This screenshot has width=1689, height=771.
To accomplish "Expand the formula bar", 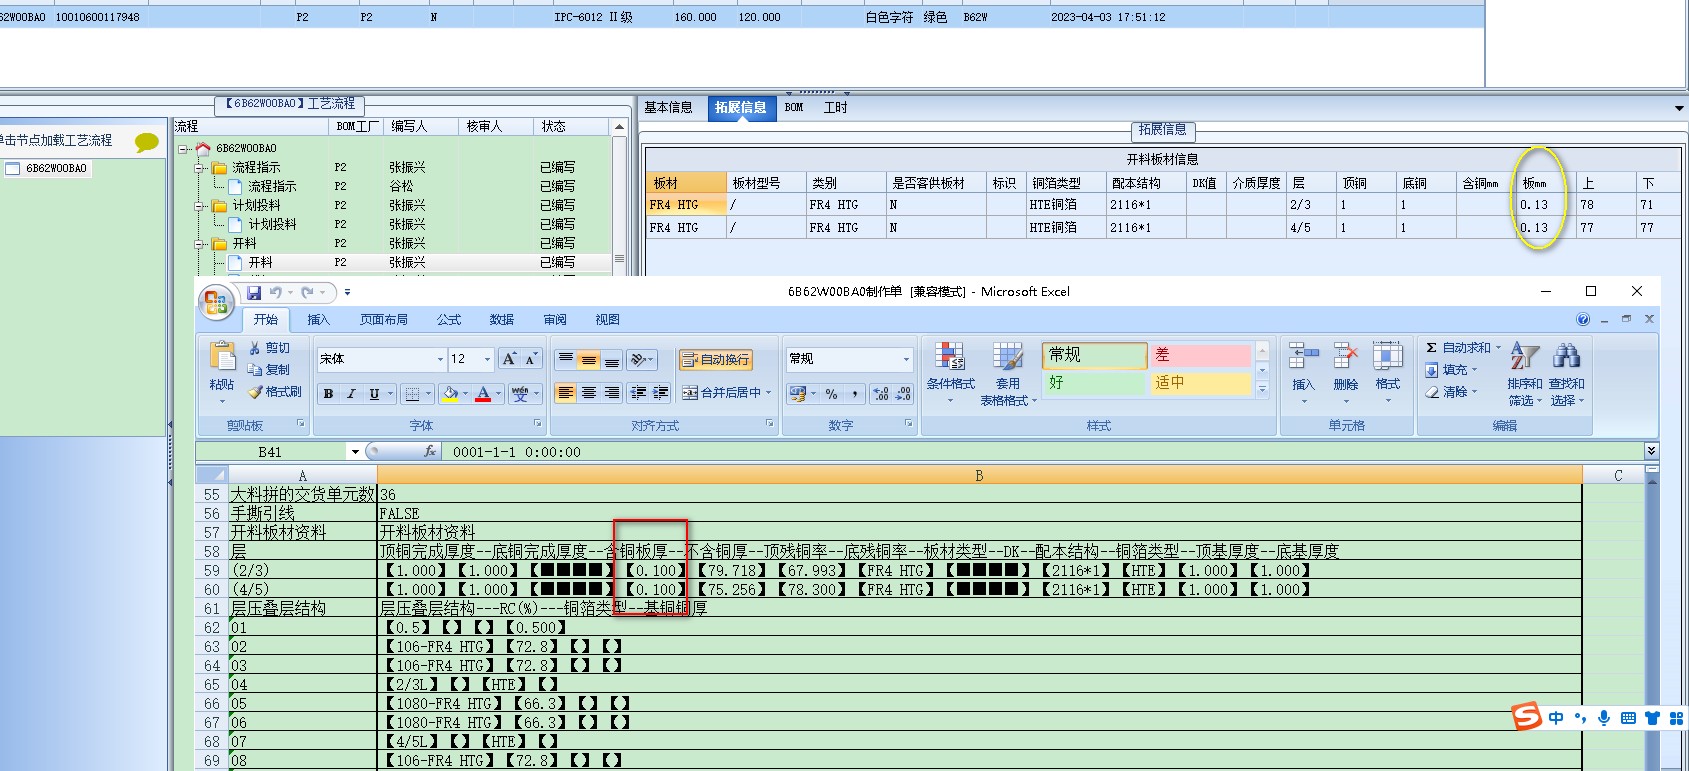I will coord(1651,451).
